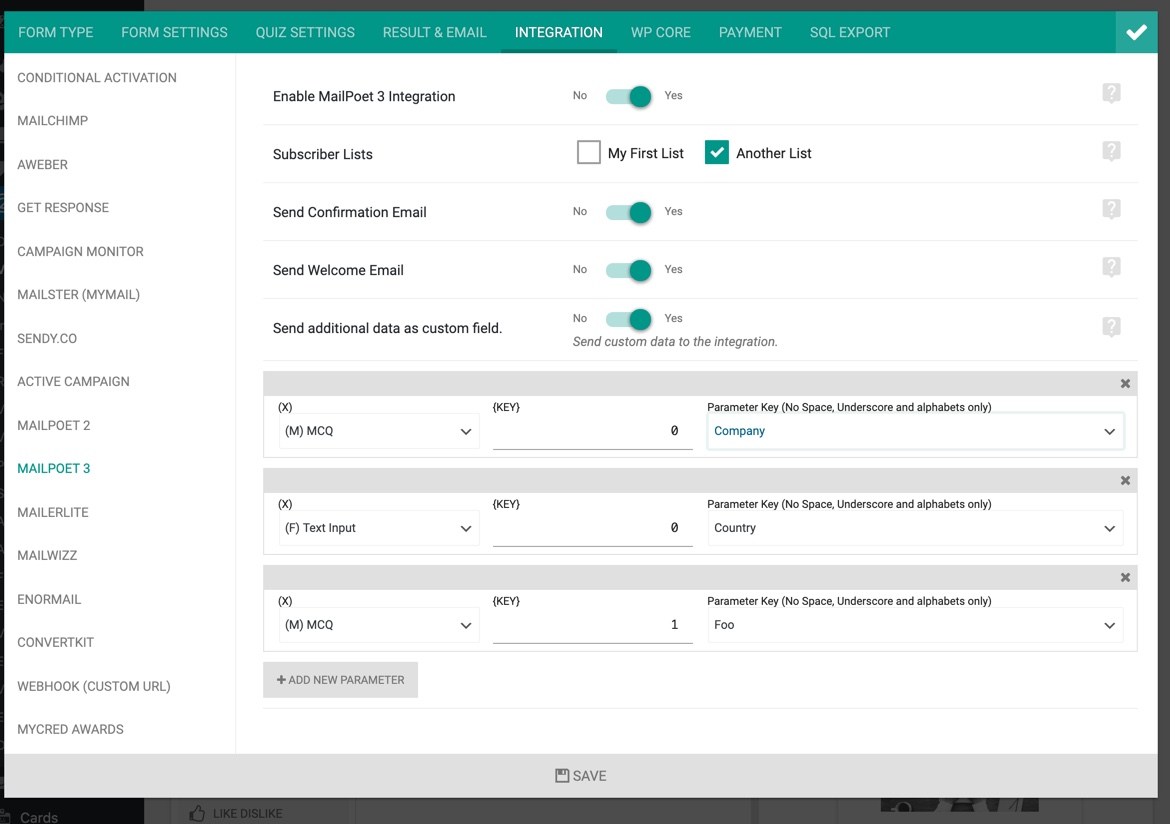Open MailerLite integration settings

point(53,513)
